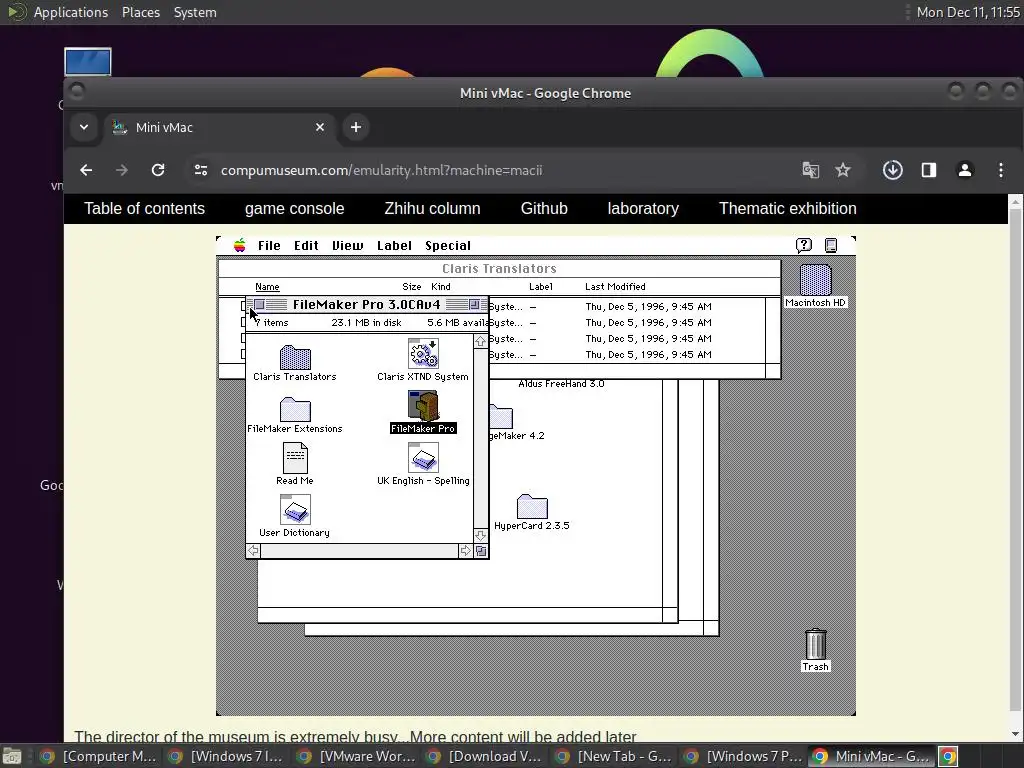1024x768 pixels.
Task: Open the Mac File menu
Action: tap(269, 246)
